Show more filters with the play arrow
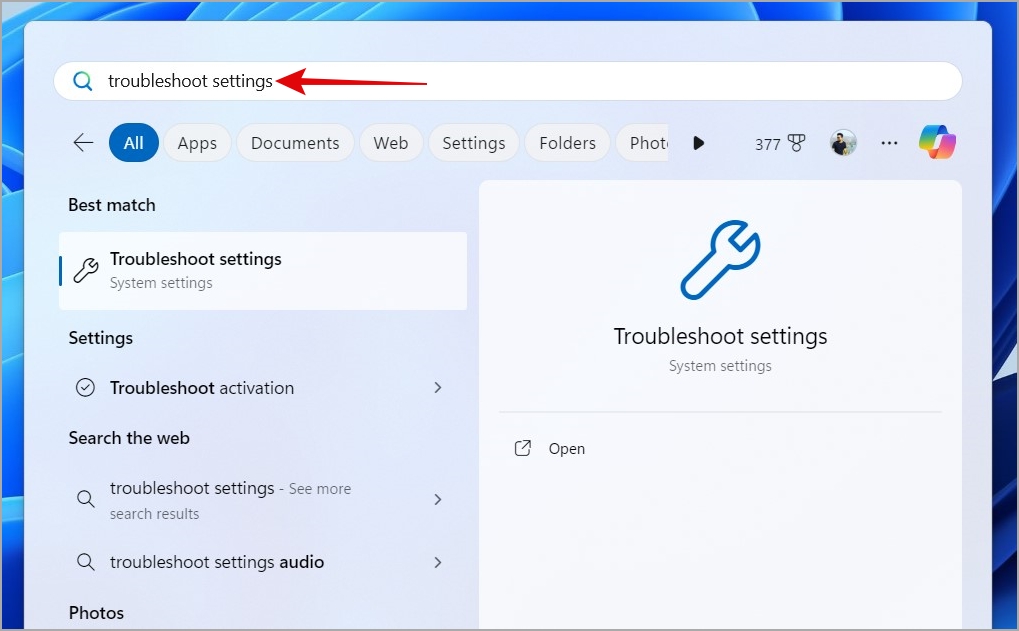The image size is (1019, 631). pyautogui.click(x=699, y=143)
